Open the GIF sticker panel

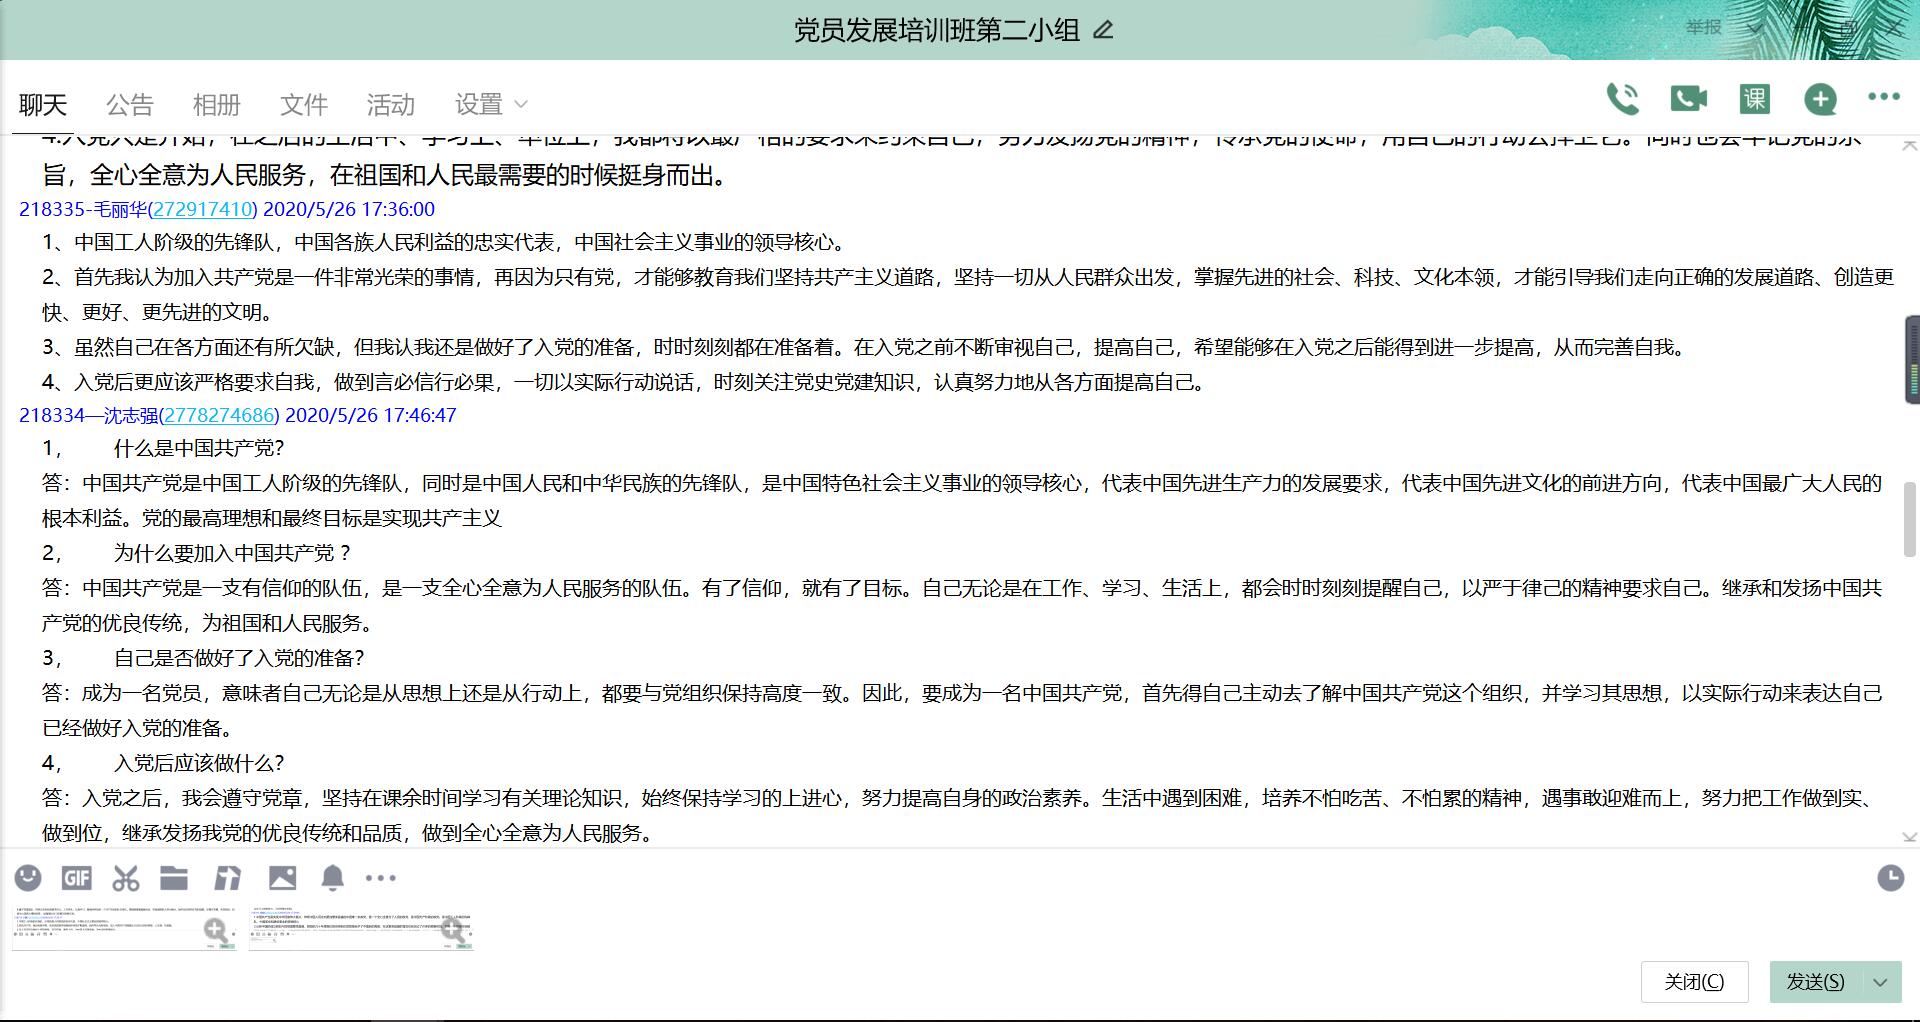coord(77,878)
